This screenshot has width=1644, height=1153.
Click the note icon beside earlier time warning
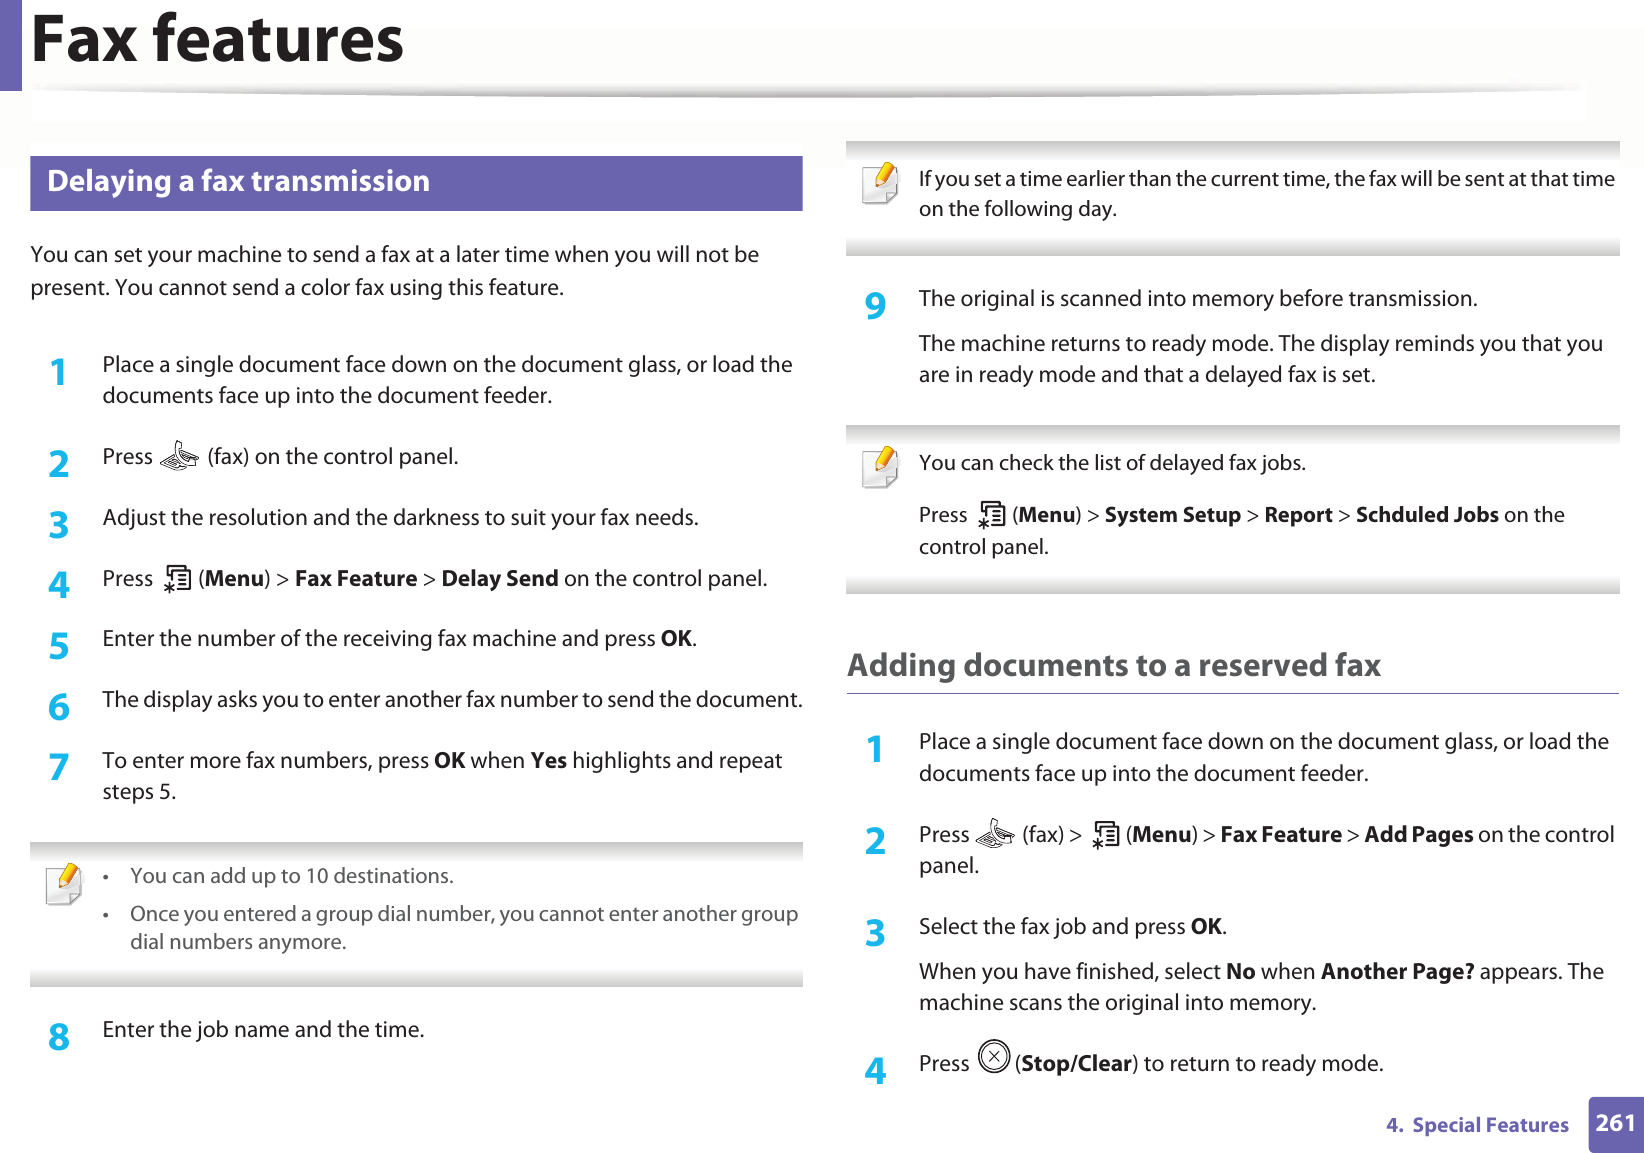click(880, 184)
